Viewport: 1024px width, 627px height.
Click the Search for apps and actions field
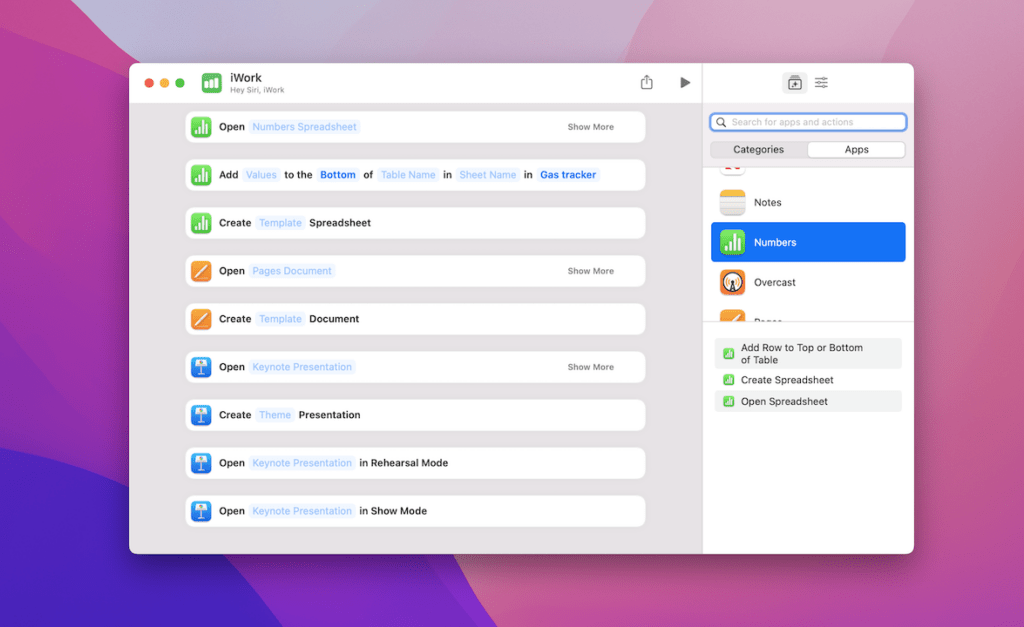808,122
